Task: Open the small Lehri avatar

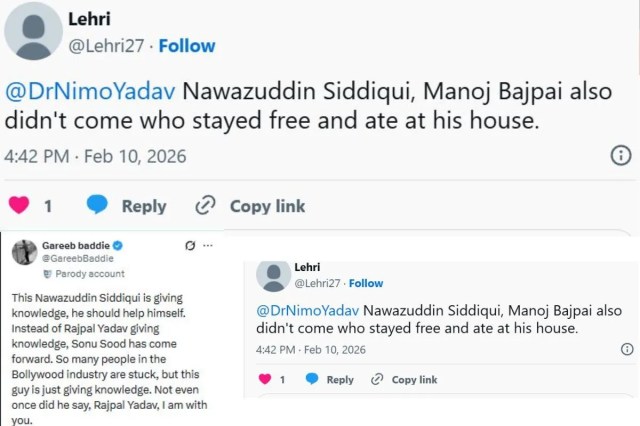Action: pyautogui.click(x=272, y=275)
